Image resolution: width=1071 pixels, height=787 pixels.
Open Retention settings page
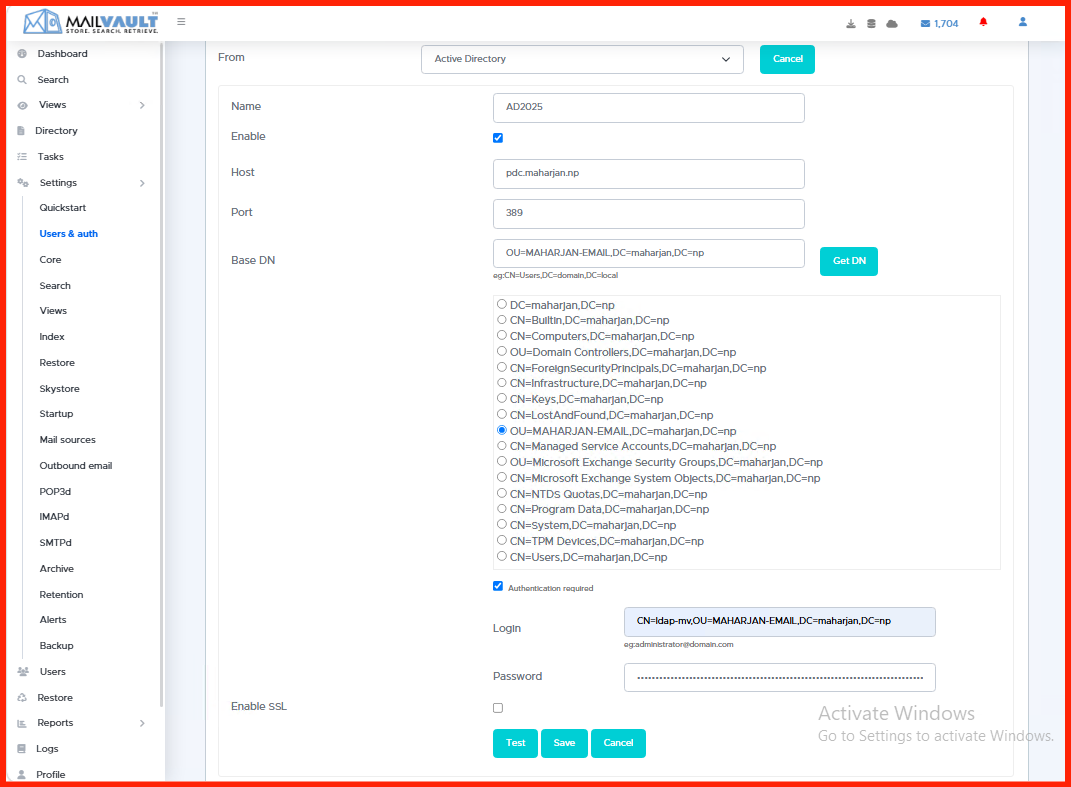61,594
